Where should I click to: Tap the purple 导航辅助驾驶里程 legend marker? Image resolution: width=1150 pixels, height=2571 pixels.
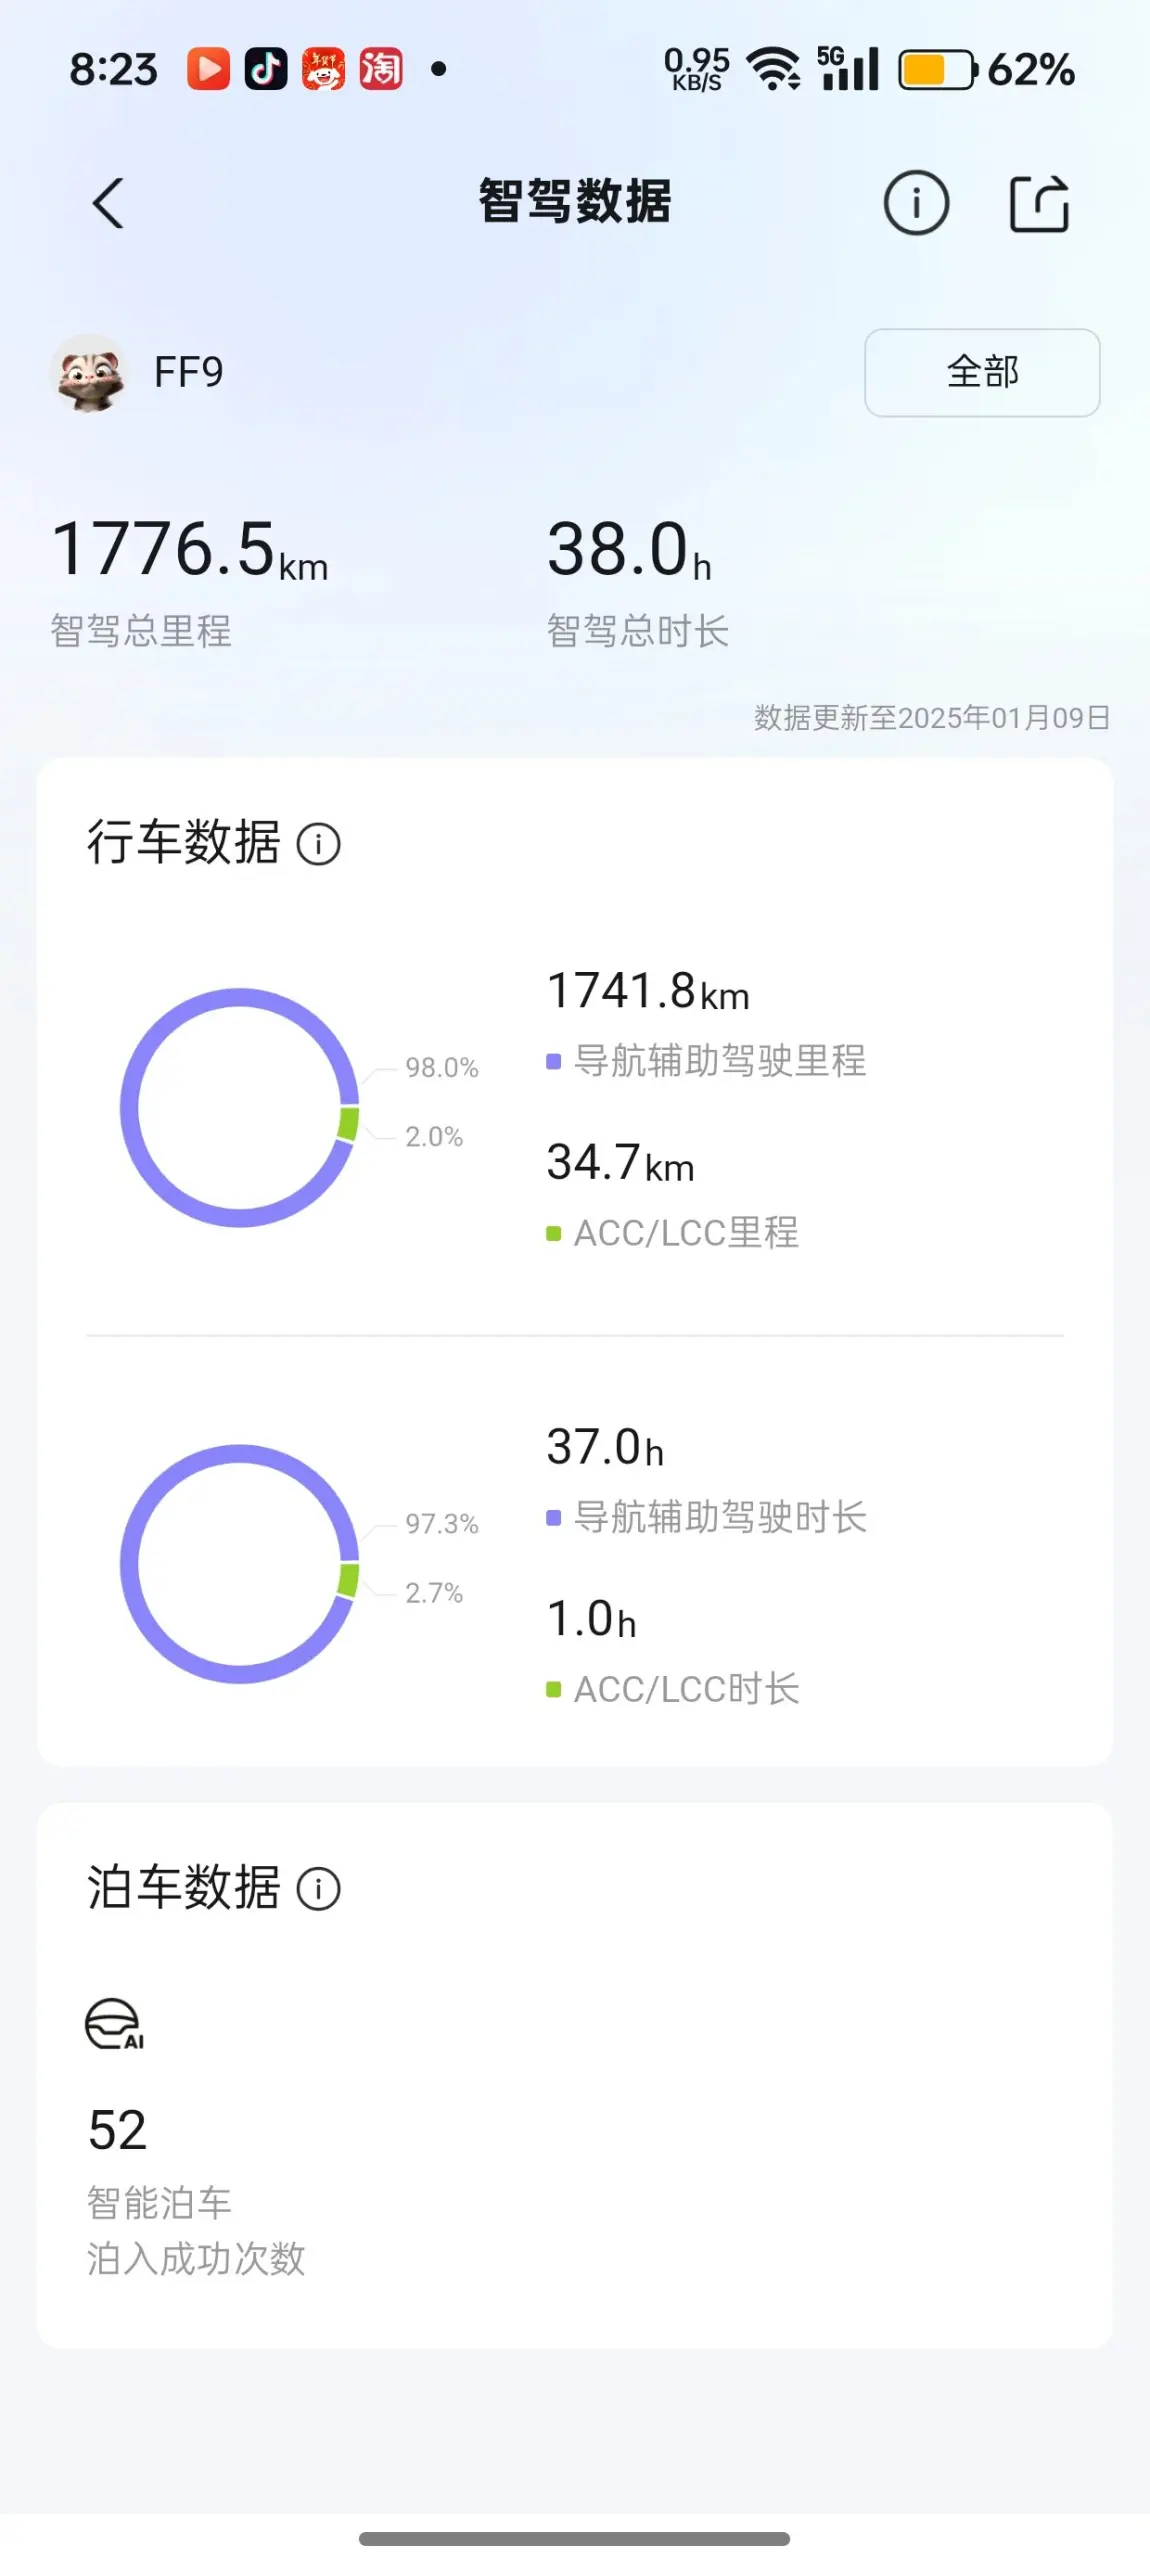pos(553,1061)
